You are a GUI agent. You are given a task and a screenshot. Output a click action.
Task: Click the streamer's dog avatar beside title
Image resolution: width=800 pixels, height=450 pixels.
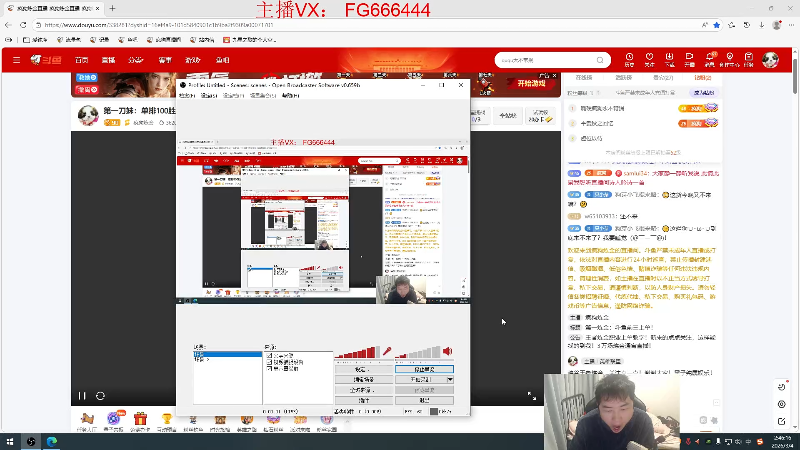click(88, 115)
